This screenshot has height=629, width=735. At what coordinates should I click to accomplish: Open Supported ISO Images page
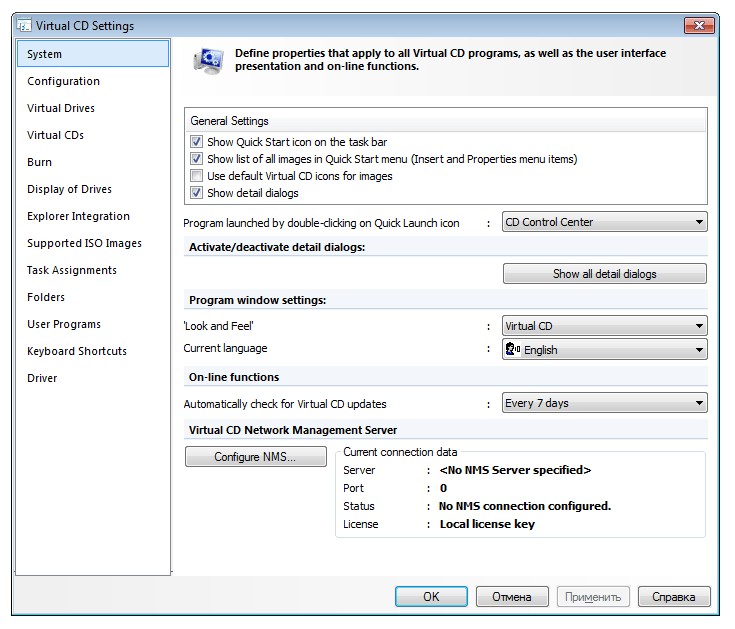pyautogui.click(x=93, y=243)
